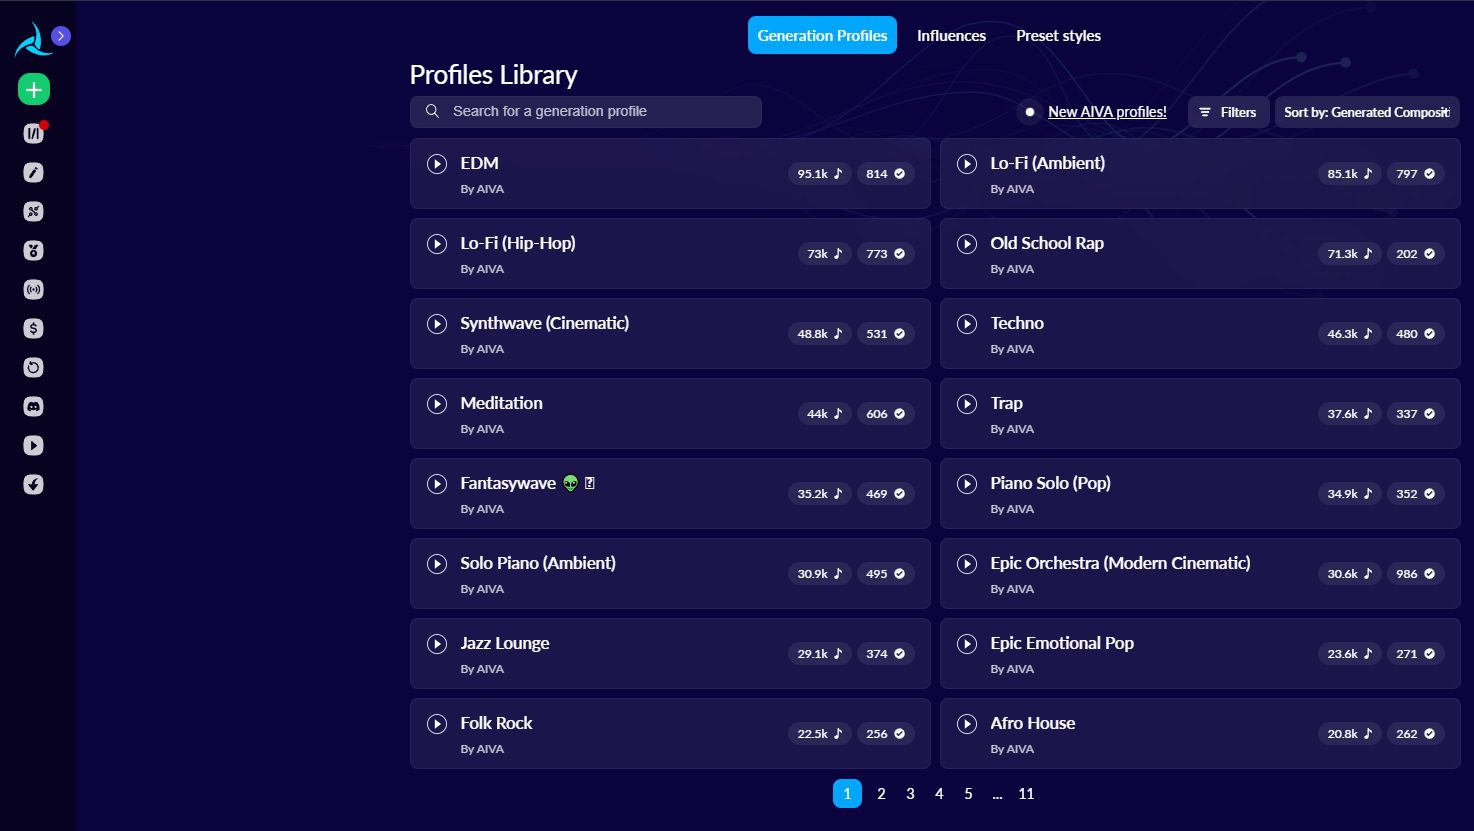Switch to Generation Profiles tab
The height and width of the screenshot is (831, 1474).
pyautogui.click(x=822, y=36)
